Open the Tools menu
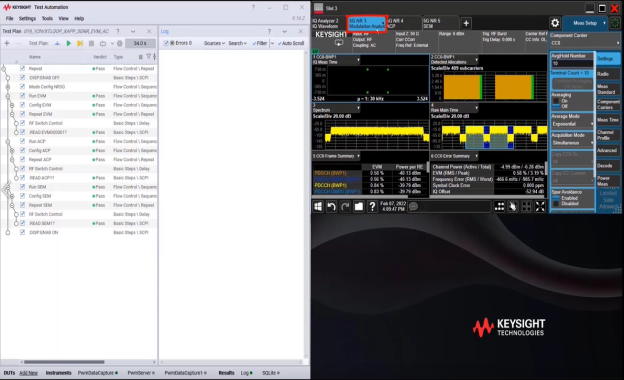The height and width of the screenshot is (380, 624). (47, 18)
